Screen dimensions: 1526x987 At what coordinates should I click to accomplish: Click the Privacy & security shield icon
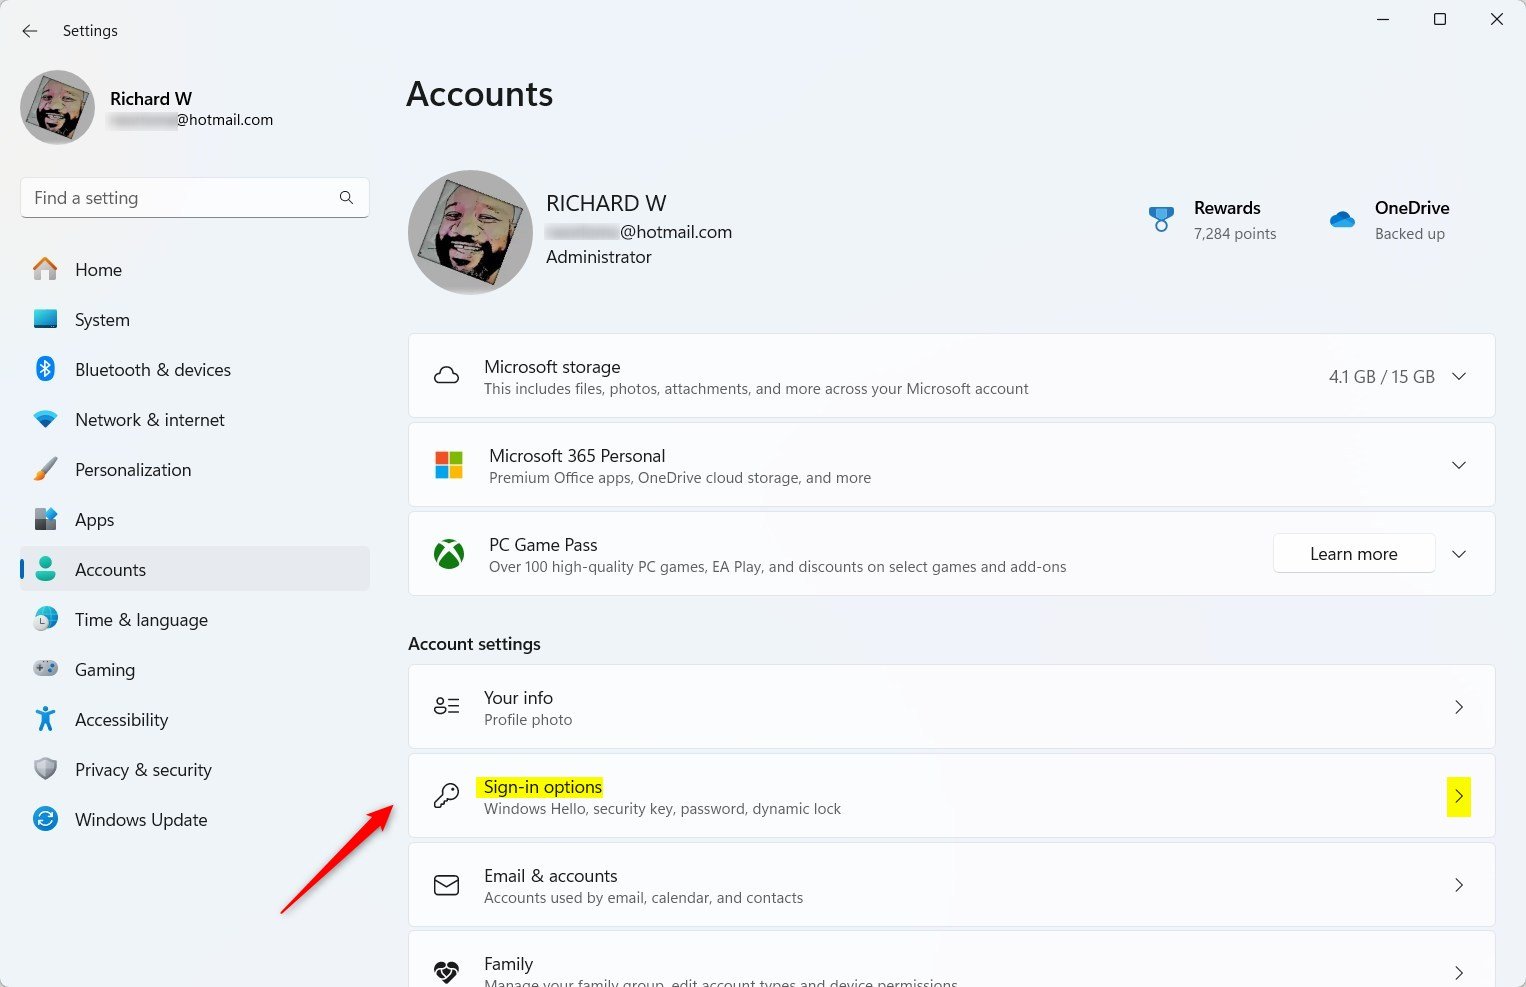pyautogui.click(x=46, y=769)
